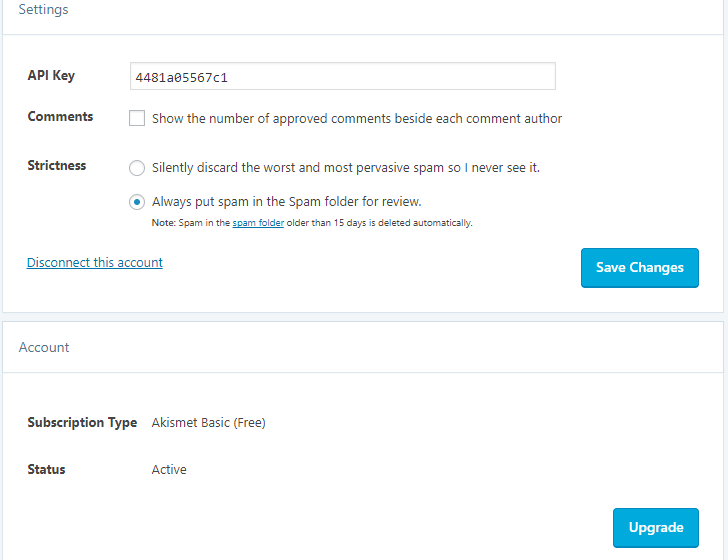Click the Account section heading
Viewport: 728px width, 560px height.
(44, 347)
